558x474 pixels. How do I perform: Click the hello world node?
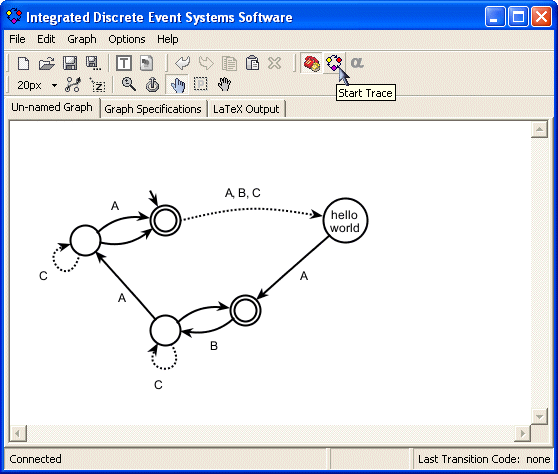(345, 221)
